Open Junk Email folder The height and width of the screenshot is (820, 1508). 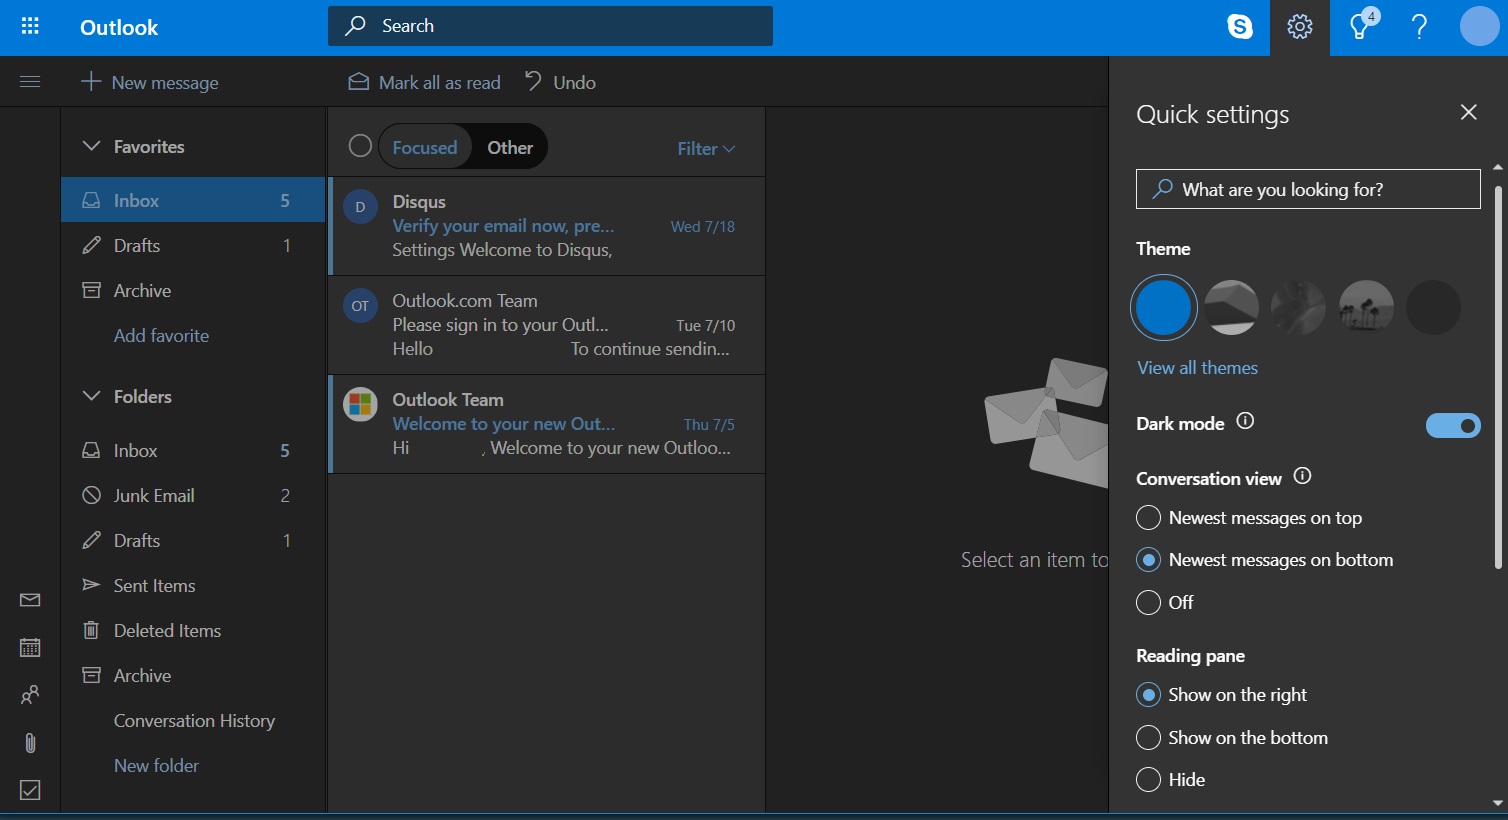pyautogui.click(x=193, y=495)
